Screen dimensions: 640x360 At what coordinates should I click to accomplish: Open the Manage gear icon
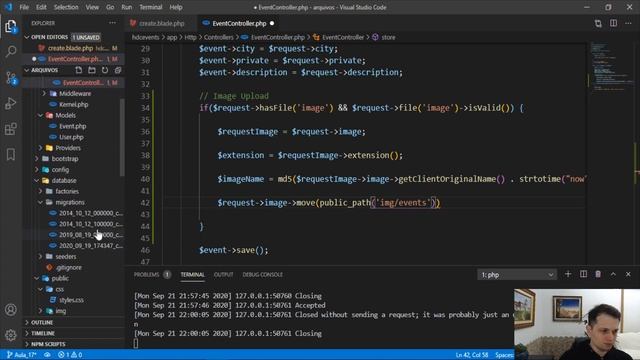(11, 335)
